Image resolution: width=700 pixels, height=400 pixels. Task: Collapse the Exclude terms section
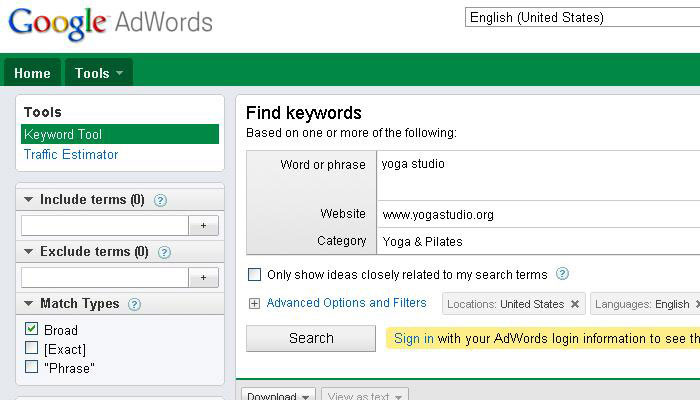29,252
